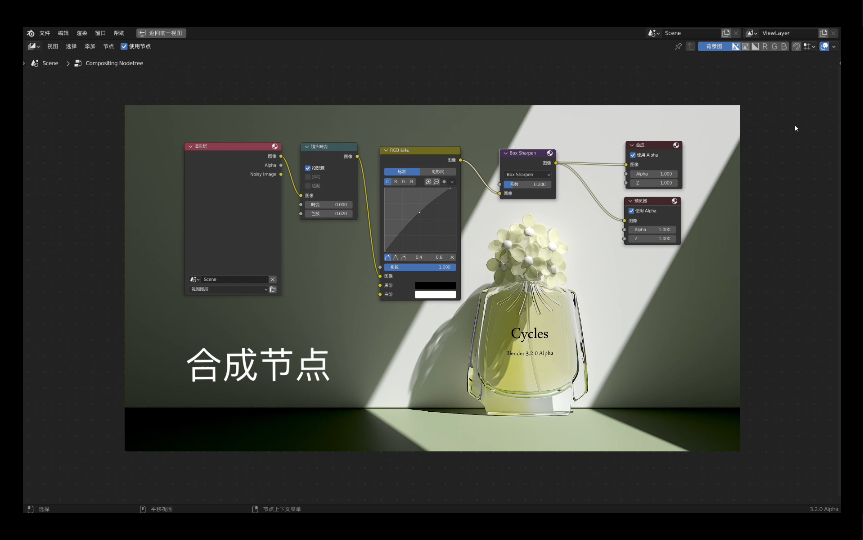Open the Render Layers scene browse dropdown
The height and width of the screenshot is (540, 863).
coord(193,280)
